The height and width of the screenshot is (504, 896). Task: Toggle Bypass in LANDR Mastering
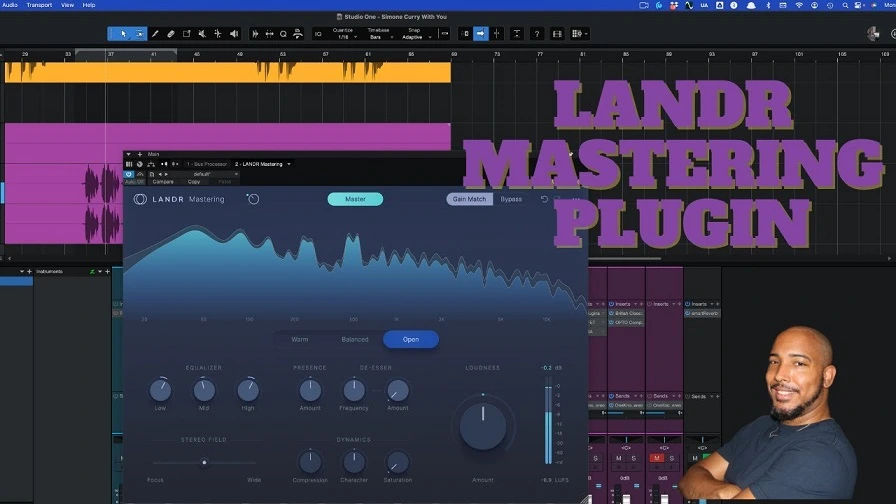point(511,199)
